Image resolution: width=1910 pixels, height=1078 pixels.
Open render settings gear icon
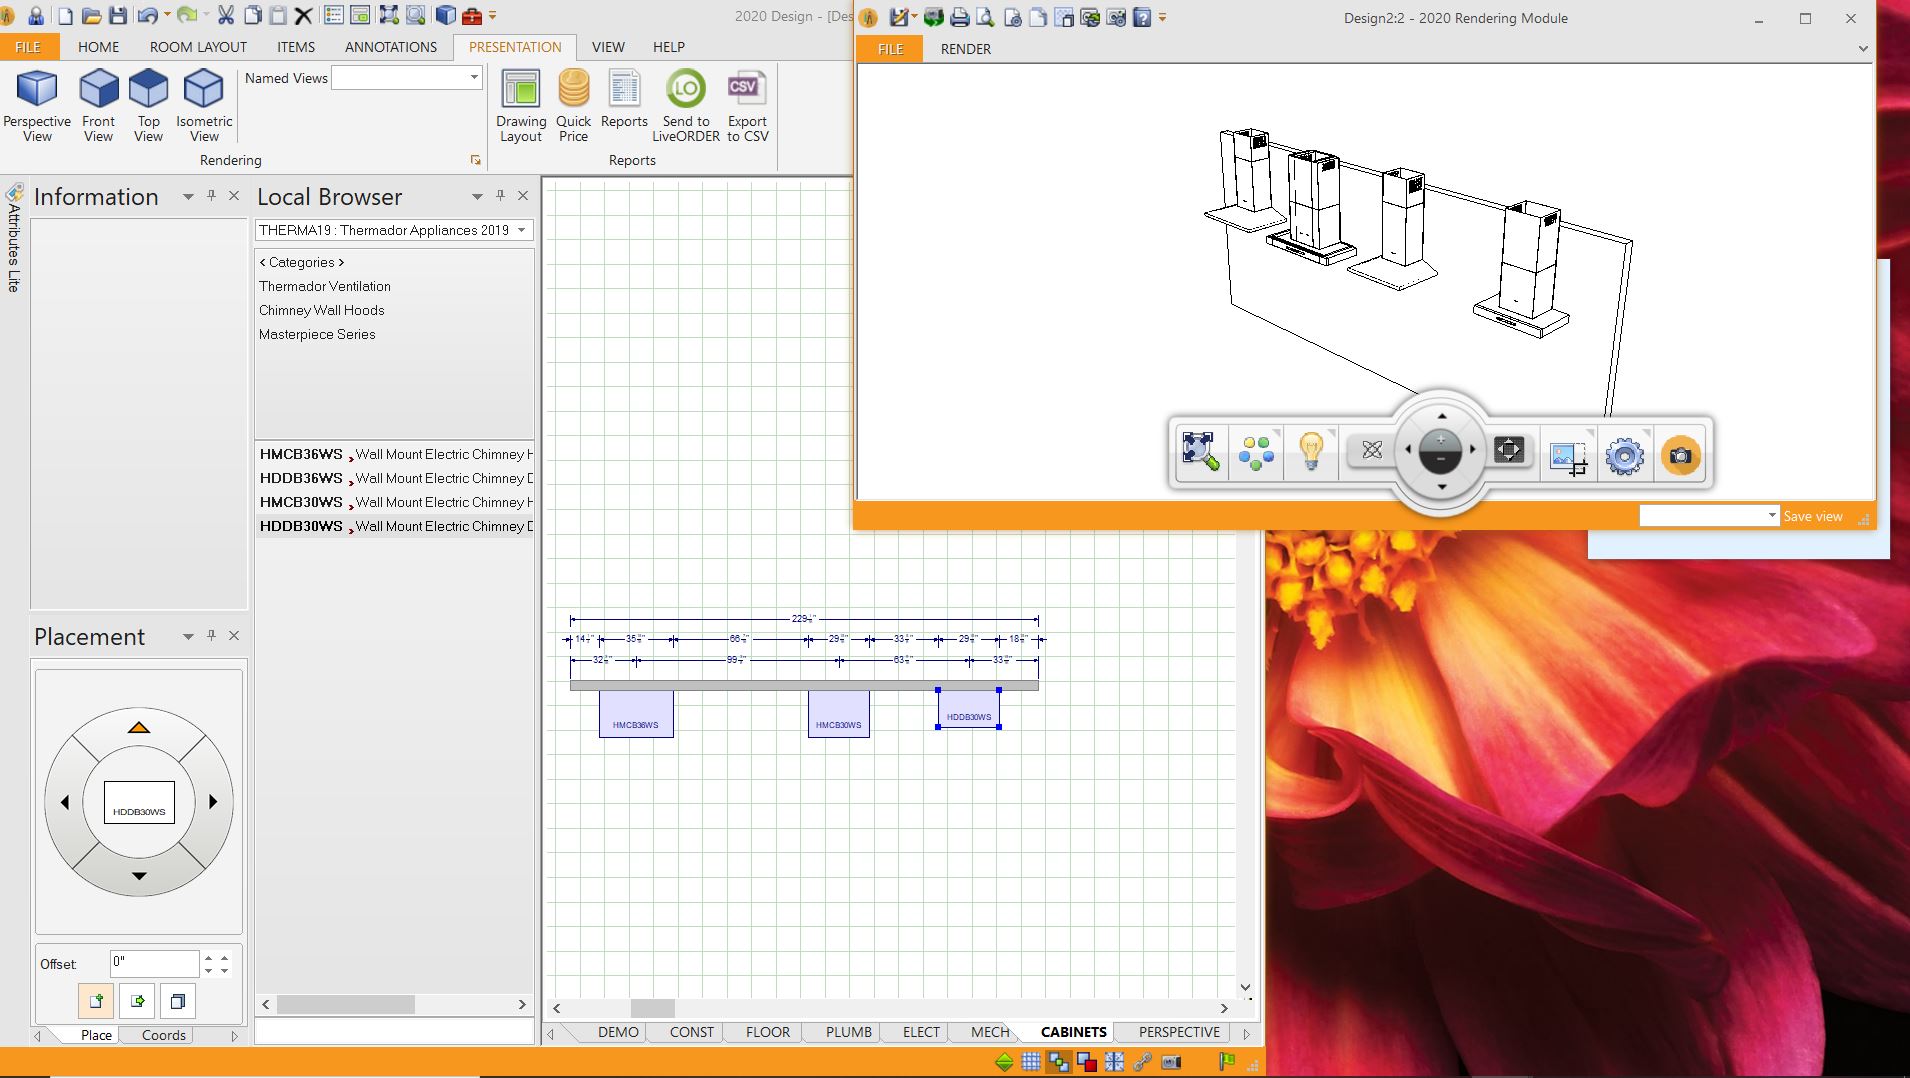pyautogui.click(x=1624, y=456)
